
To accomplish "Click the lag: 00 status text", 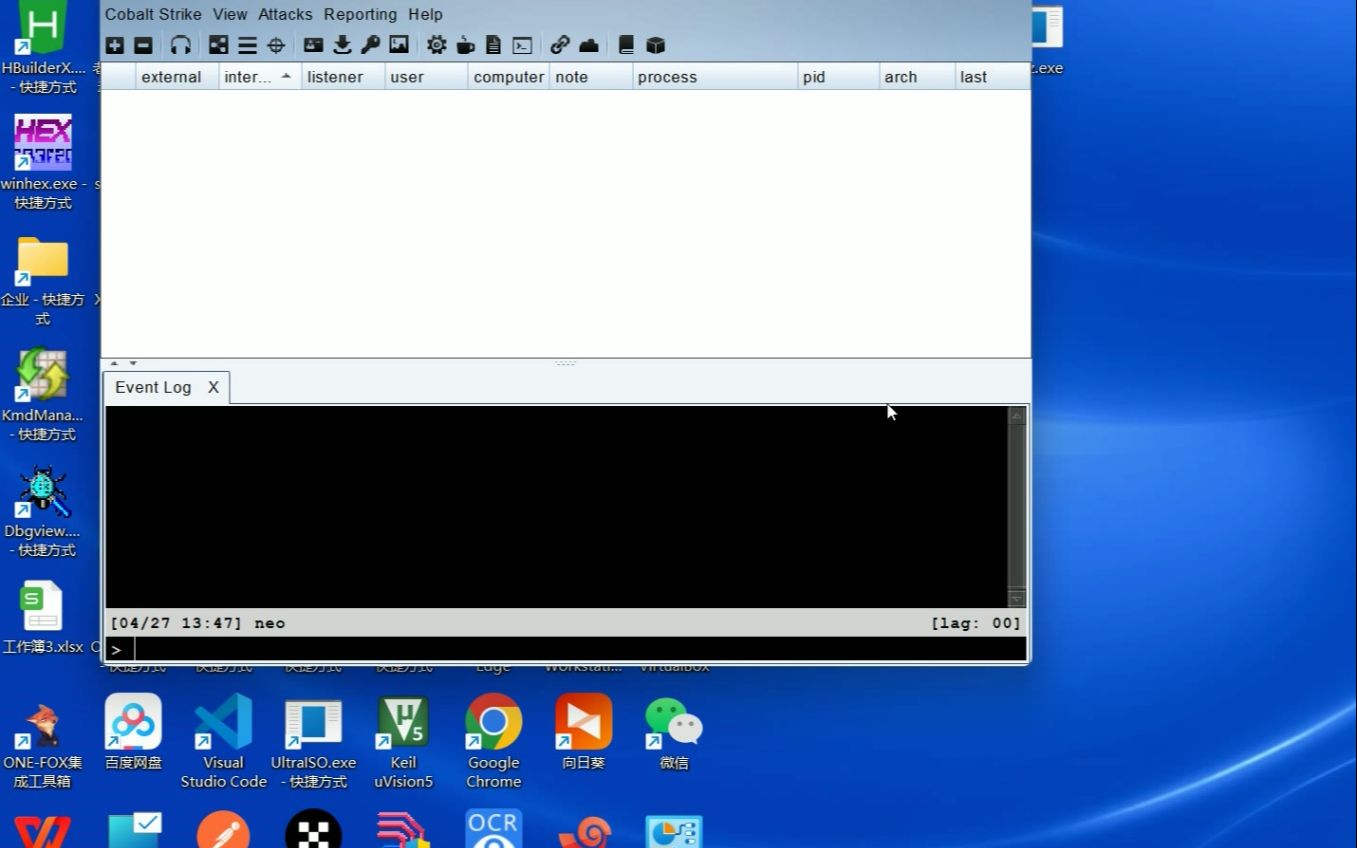I will (975, 623).
